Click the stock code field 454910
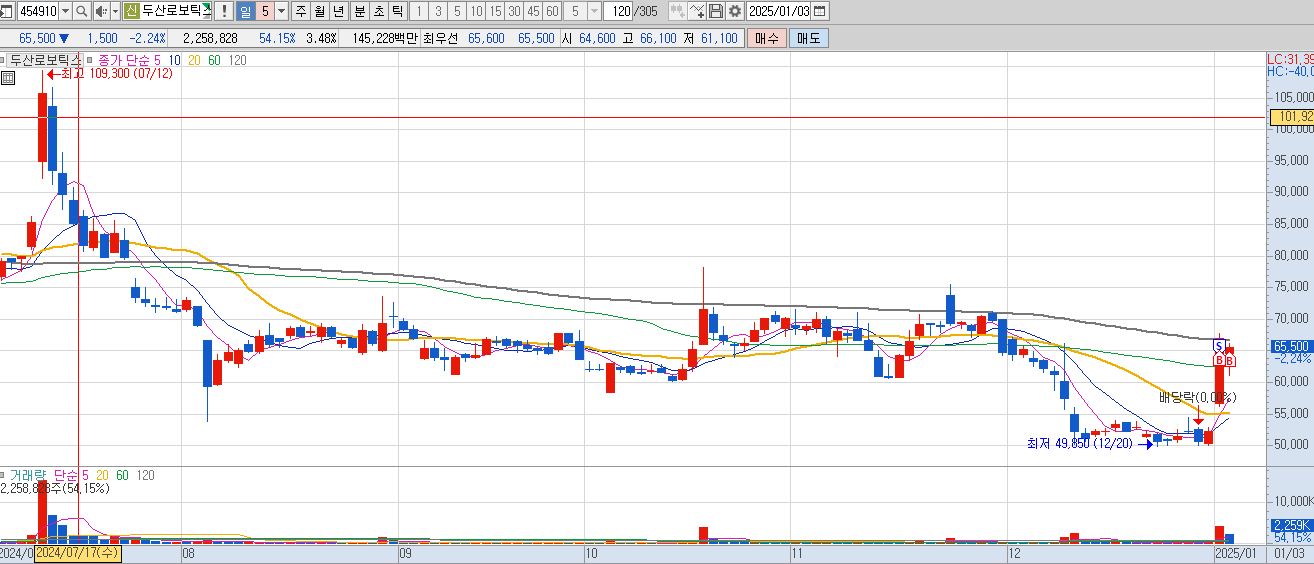 pos(38,12)
